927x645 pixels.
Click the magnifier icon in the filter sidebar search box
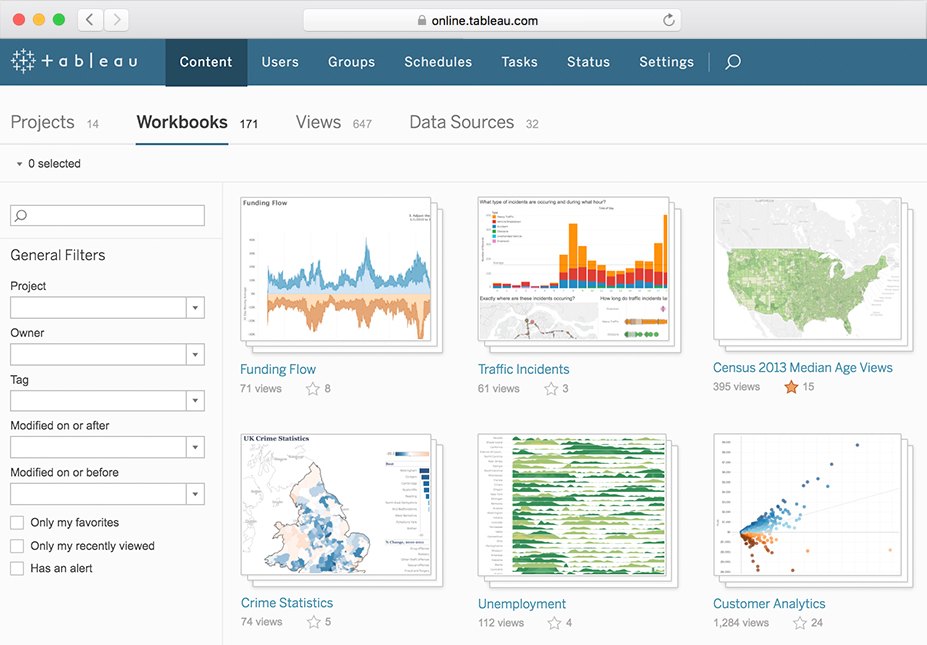[x=19, y=215]
